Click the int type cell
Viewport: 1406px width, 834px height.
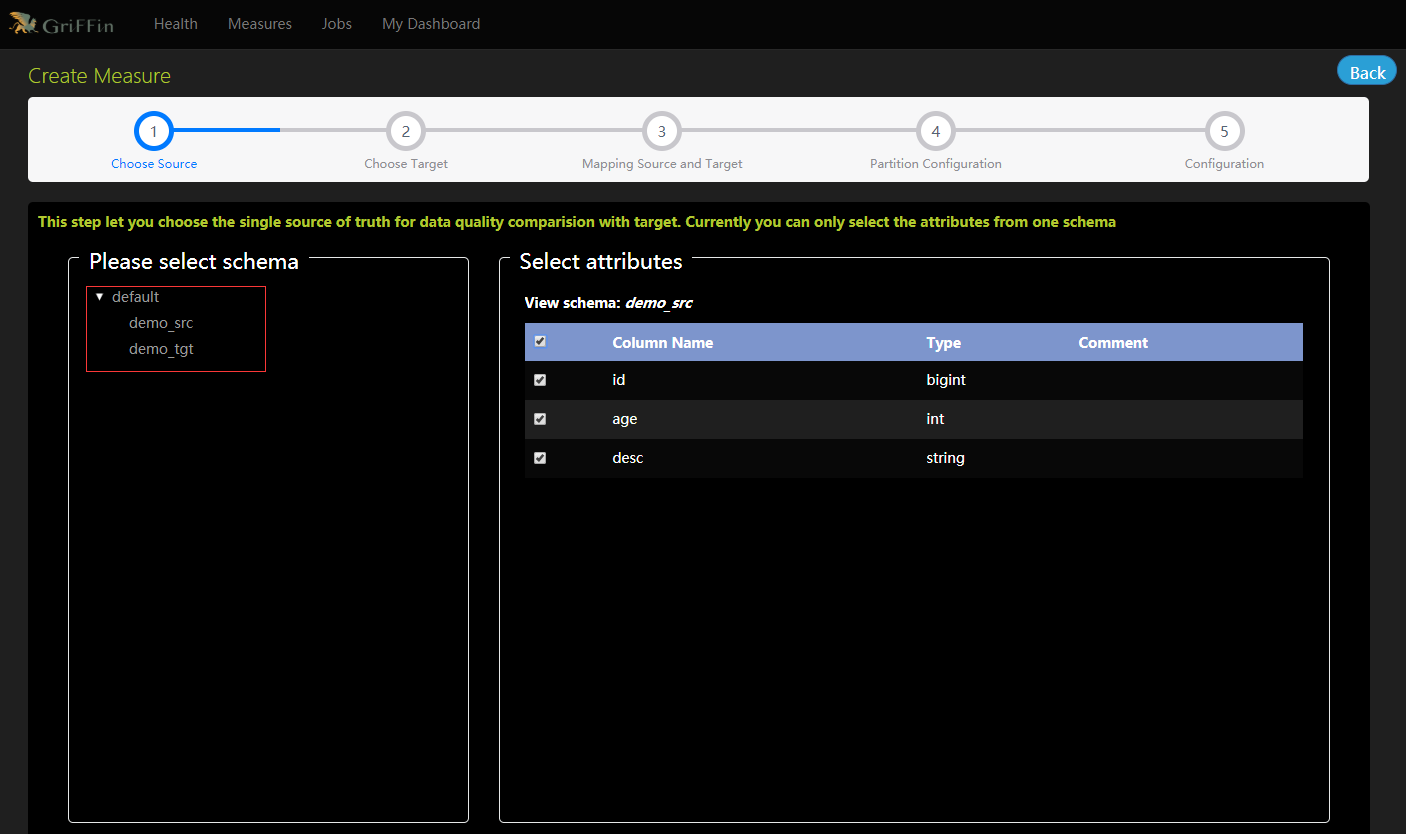point(935,419)
